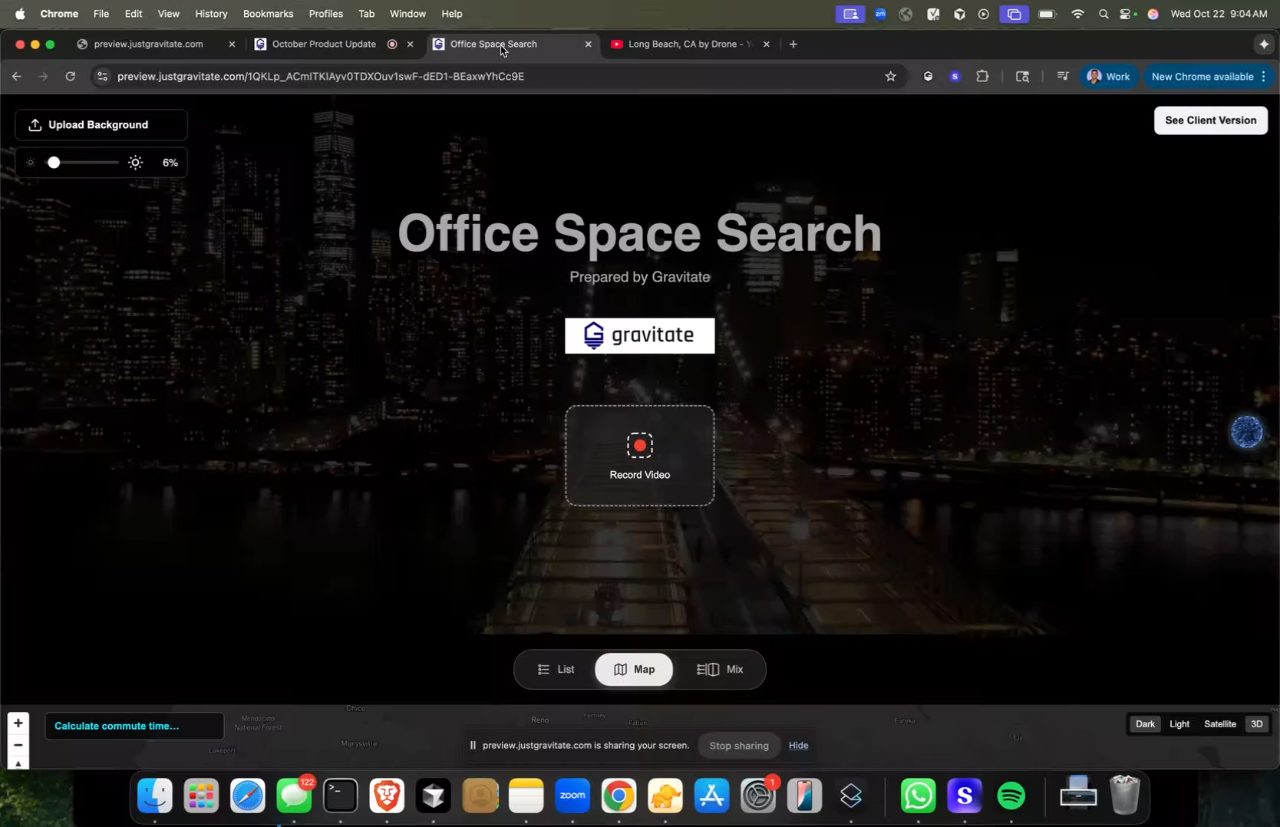The width and height of the screenshot is (1280, 827).
Task: Click the upload arrow icon beside Upload Background
Action: 35,125
